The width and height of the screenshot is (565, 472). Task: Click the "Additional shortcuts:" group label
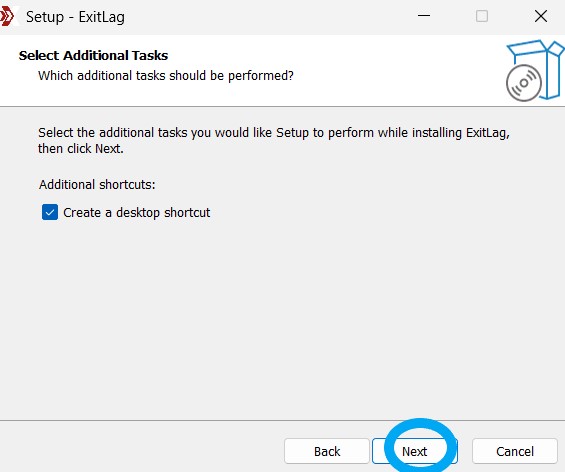[x=97, y=184]
